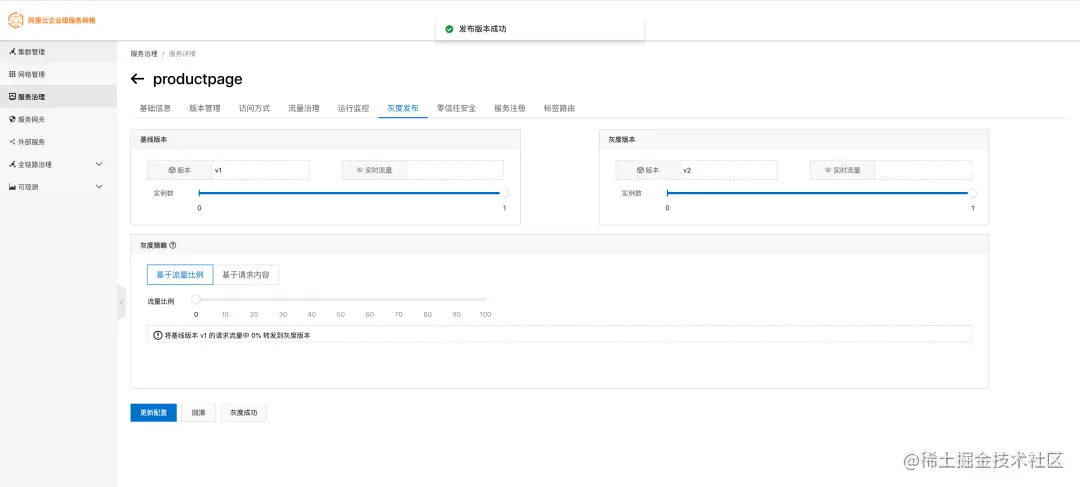Screen dimensions: 1080x487
Task: Click the 实时流量 icon in 灰度版本 panel
Action: (x=827, y=170)
